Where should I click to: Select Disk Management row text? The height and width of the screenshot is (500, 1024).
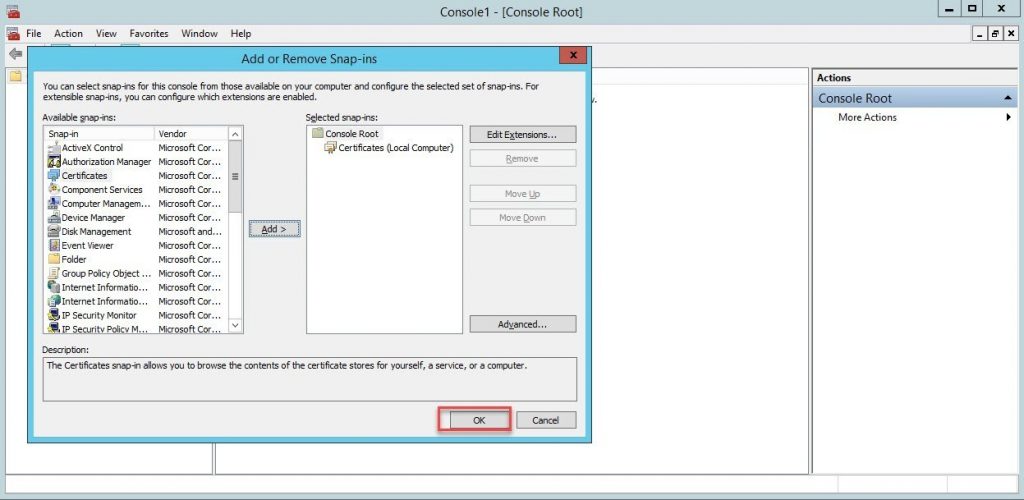click(96, 232)
